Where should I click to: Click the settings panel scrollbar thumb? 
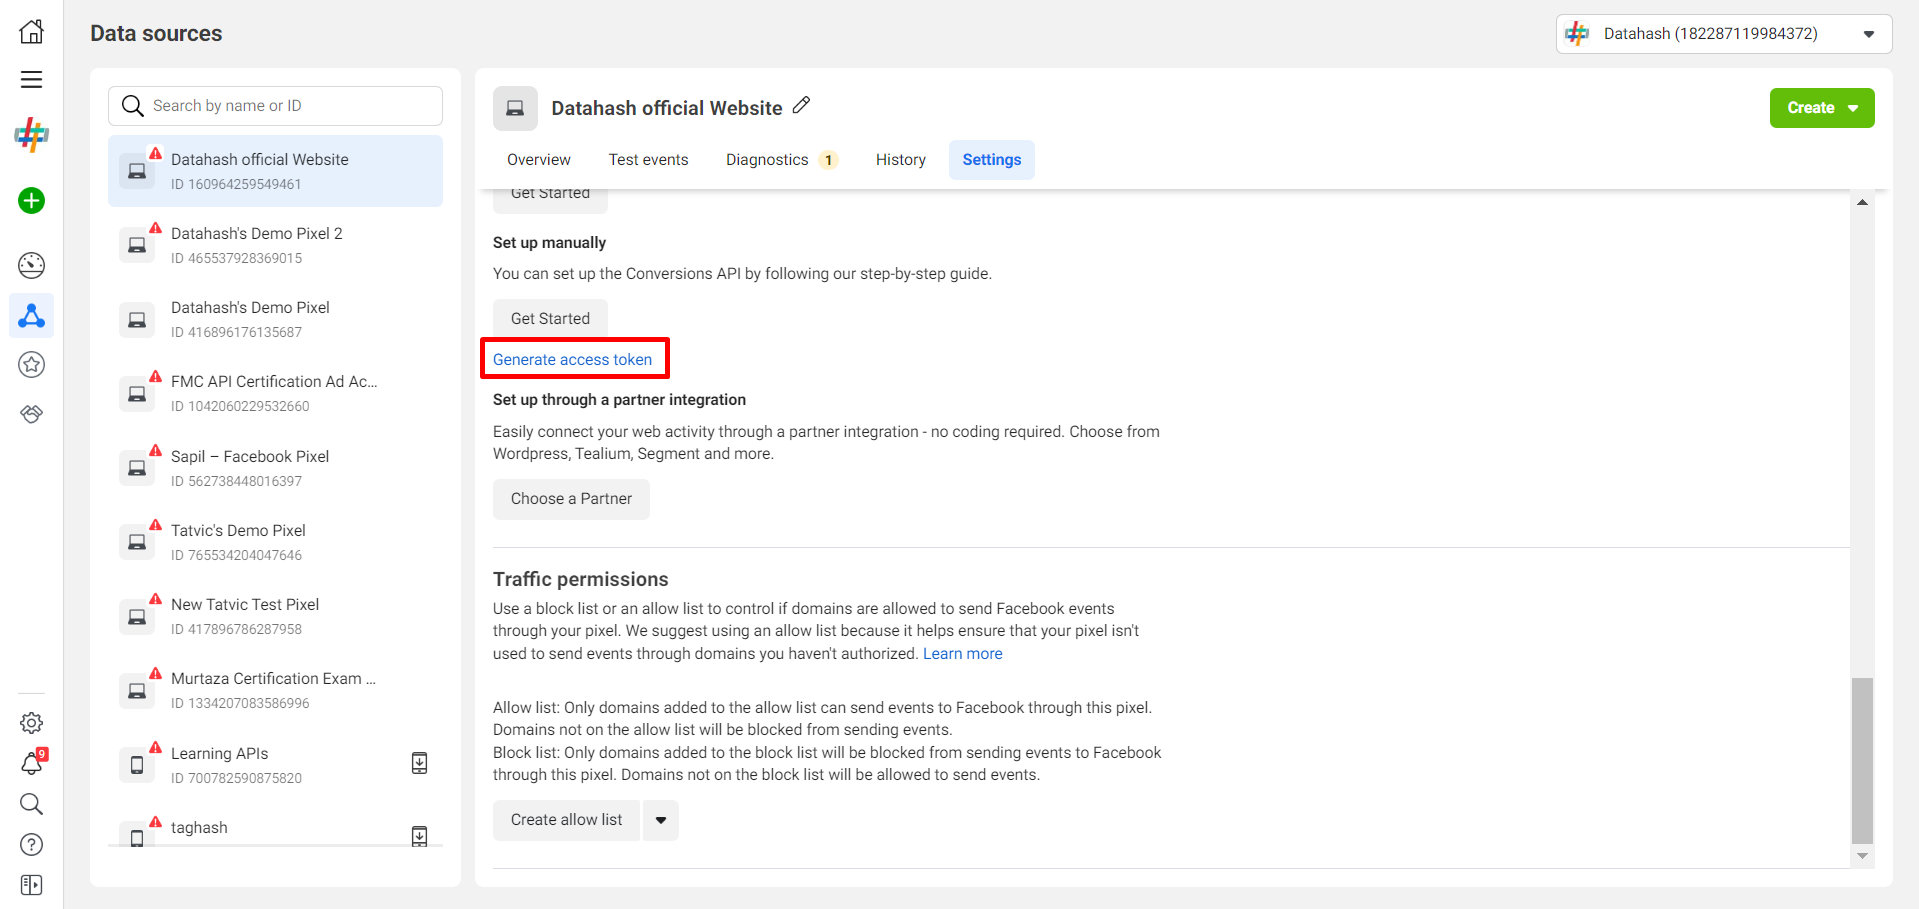pyautogui.click(x=1862, y=761)
